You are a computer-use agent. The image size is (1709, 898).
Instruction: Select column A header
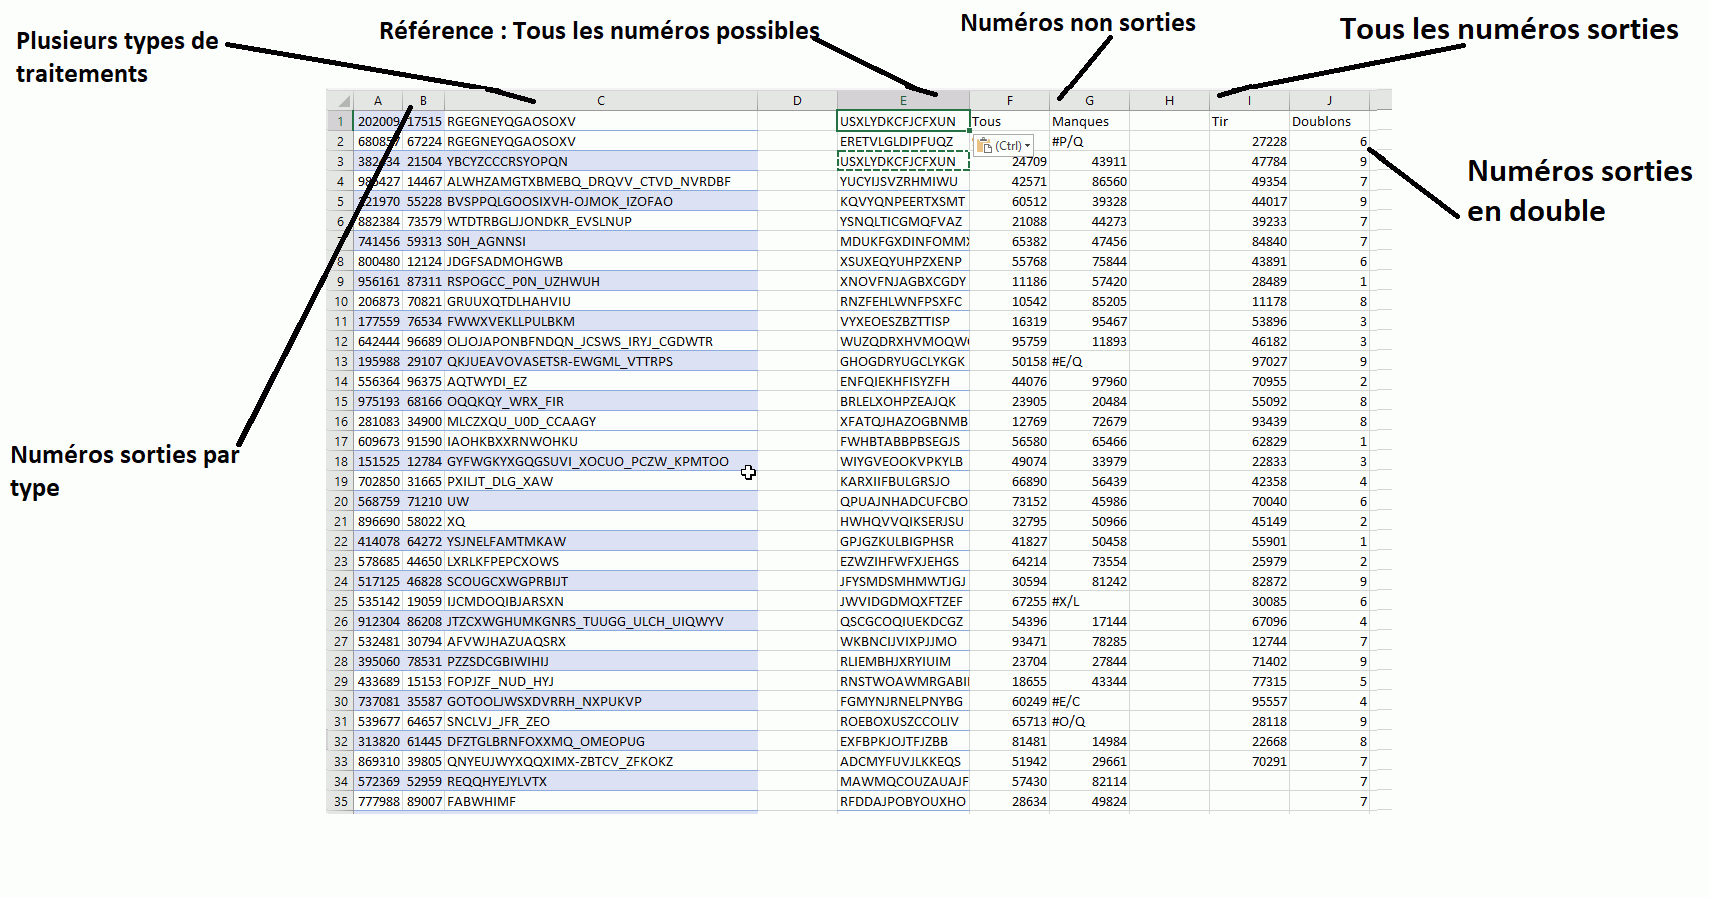(378, 100)
